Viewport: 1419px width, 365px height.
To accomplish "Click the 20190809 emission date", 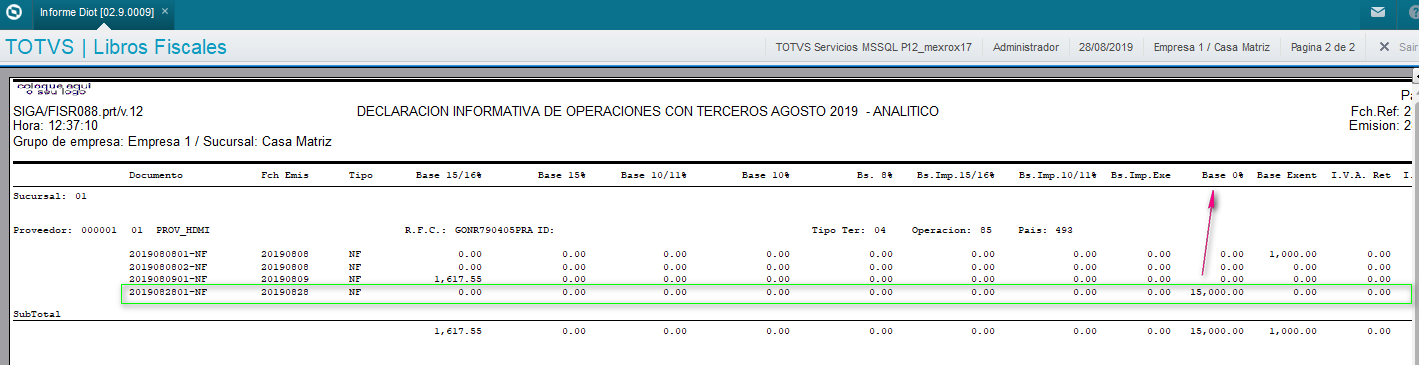I will click(285, 279).
